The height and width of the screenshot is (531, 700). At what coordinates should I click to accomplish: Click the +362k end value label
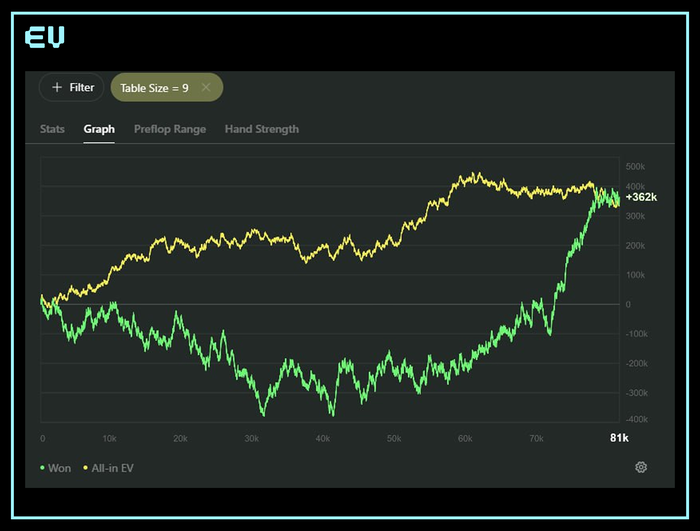(x=641, y=197)
